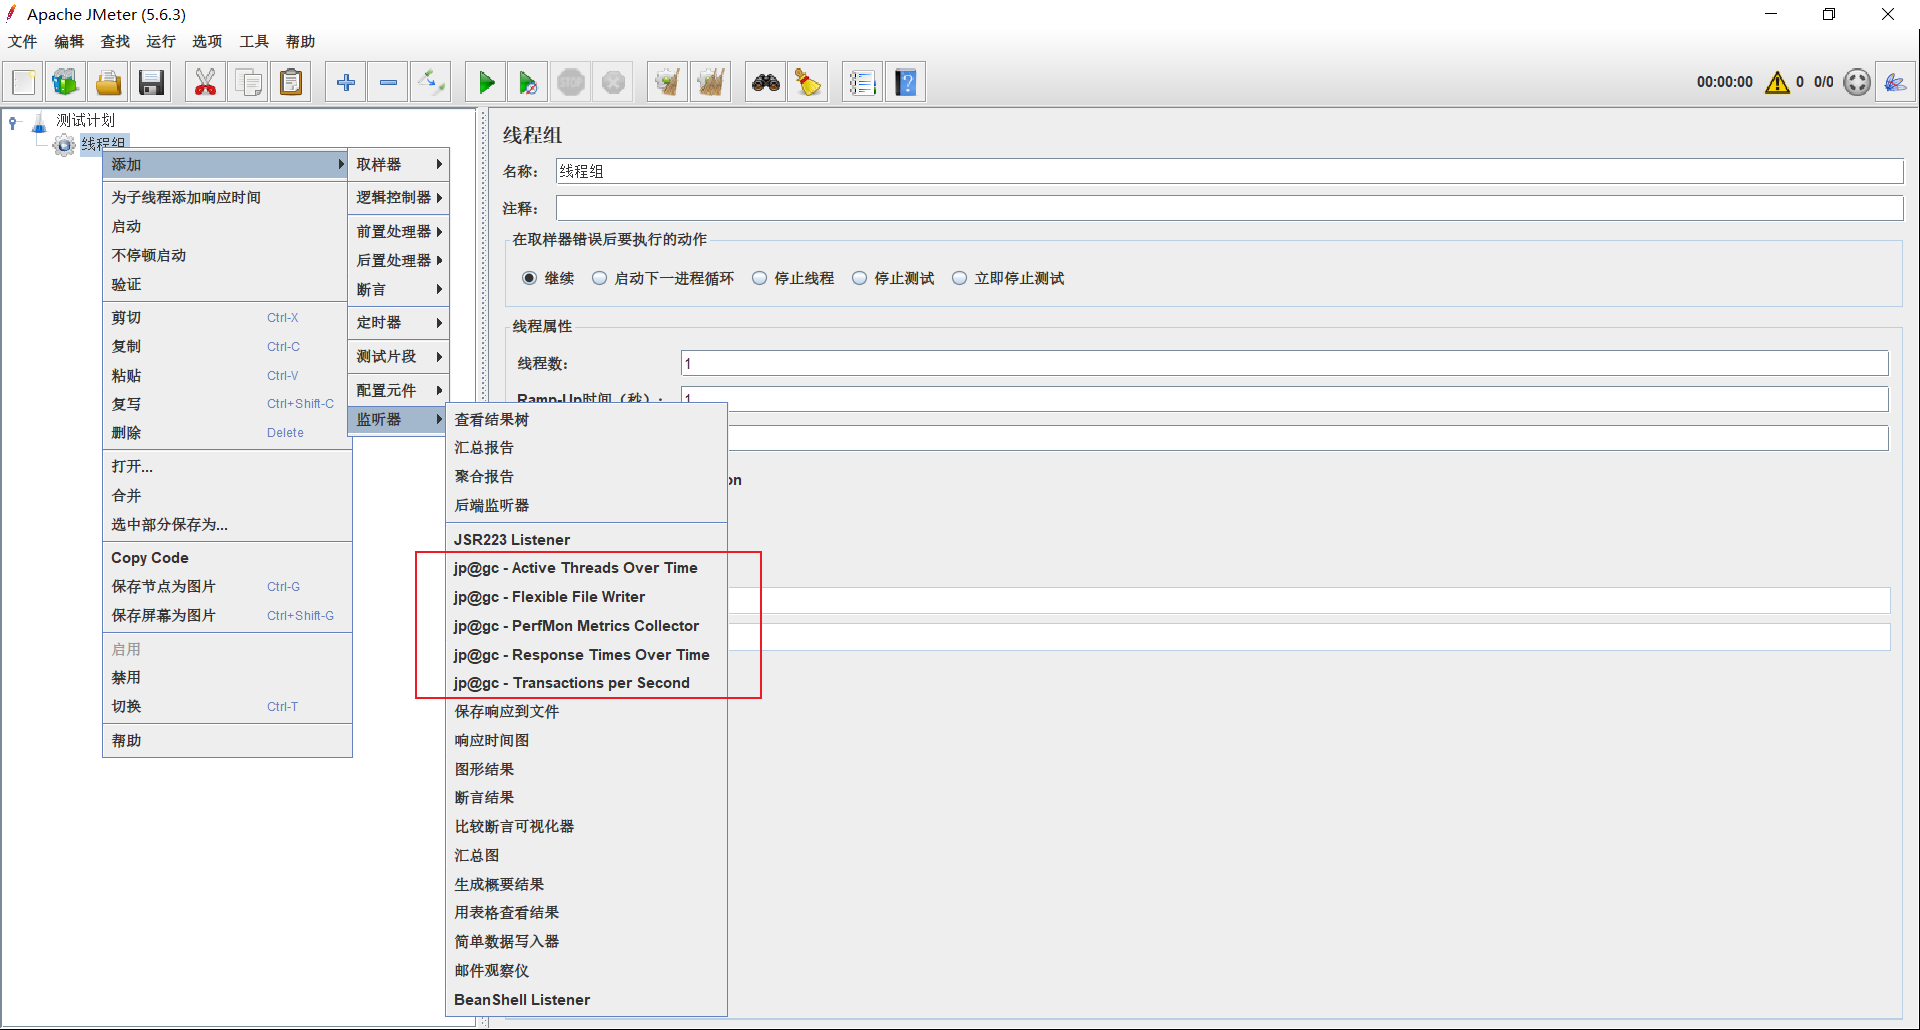Click the remote threads indicator icon
This screenshot has width=1920, height=1030.
[1857, 82]
